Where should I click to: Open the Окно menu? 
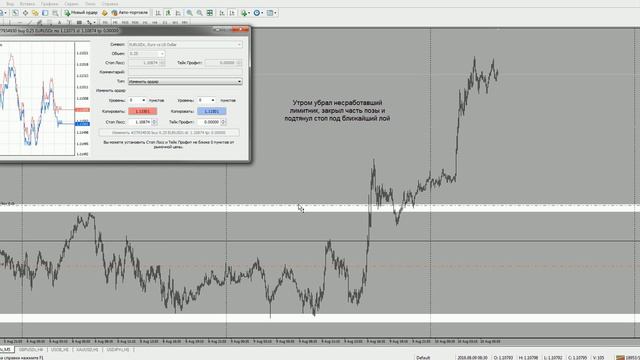pos(90,4)
